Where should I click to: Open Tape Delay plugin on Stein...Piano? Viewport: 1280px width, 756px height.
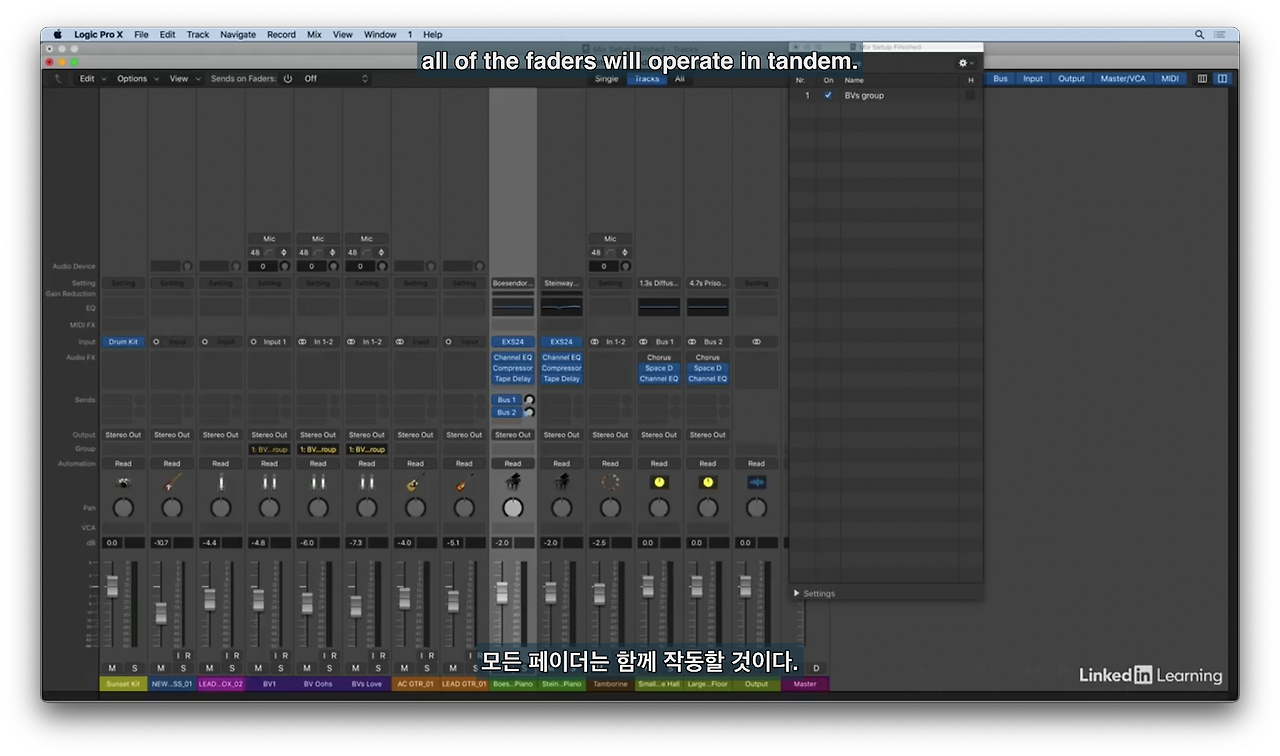[562, 379]
